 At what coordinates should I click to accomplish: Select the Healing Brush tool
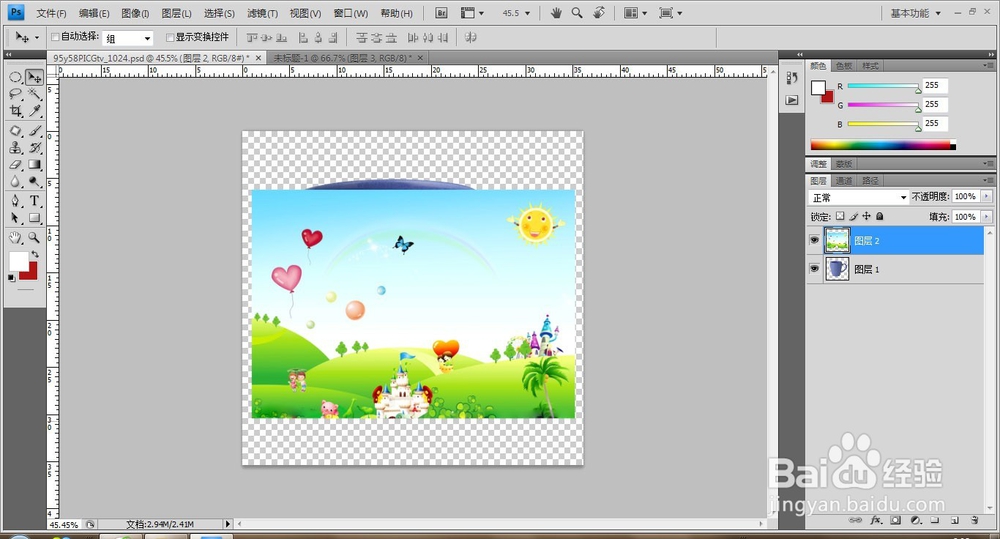pos(16,131)
